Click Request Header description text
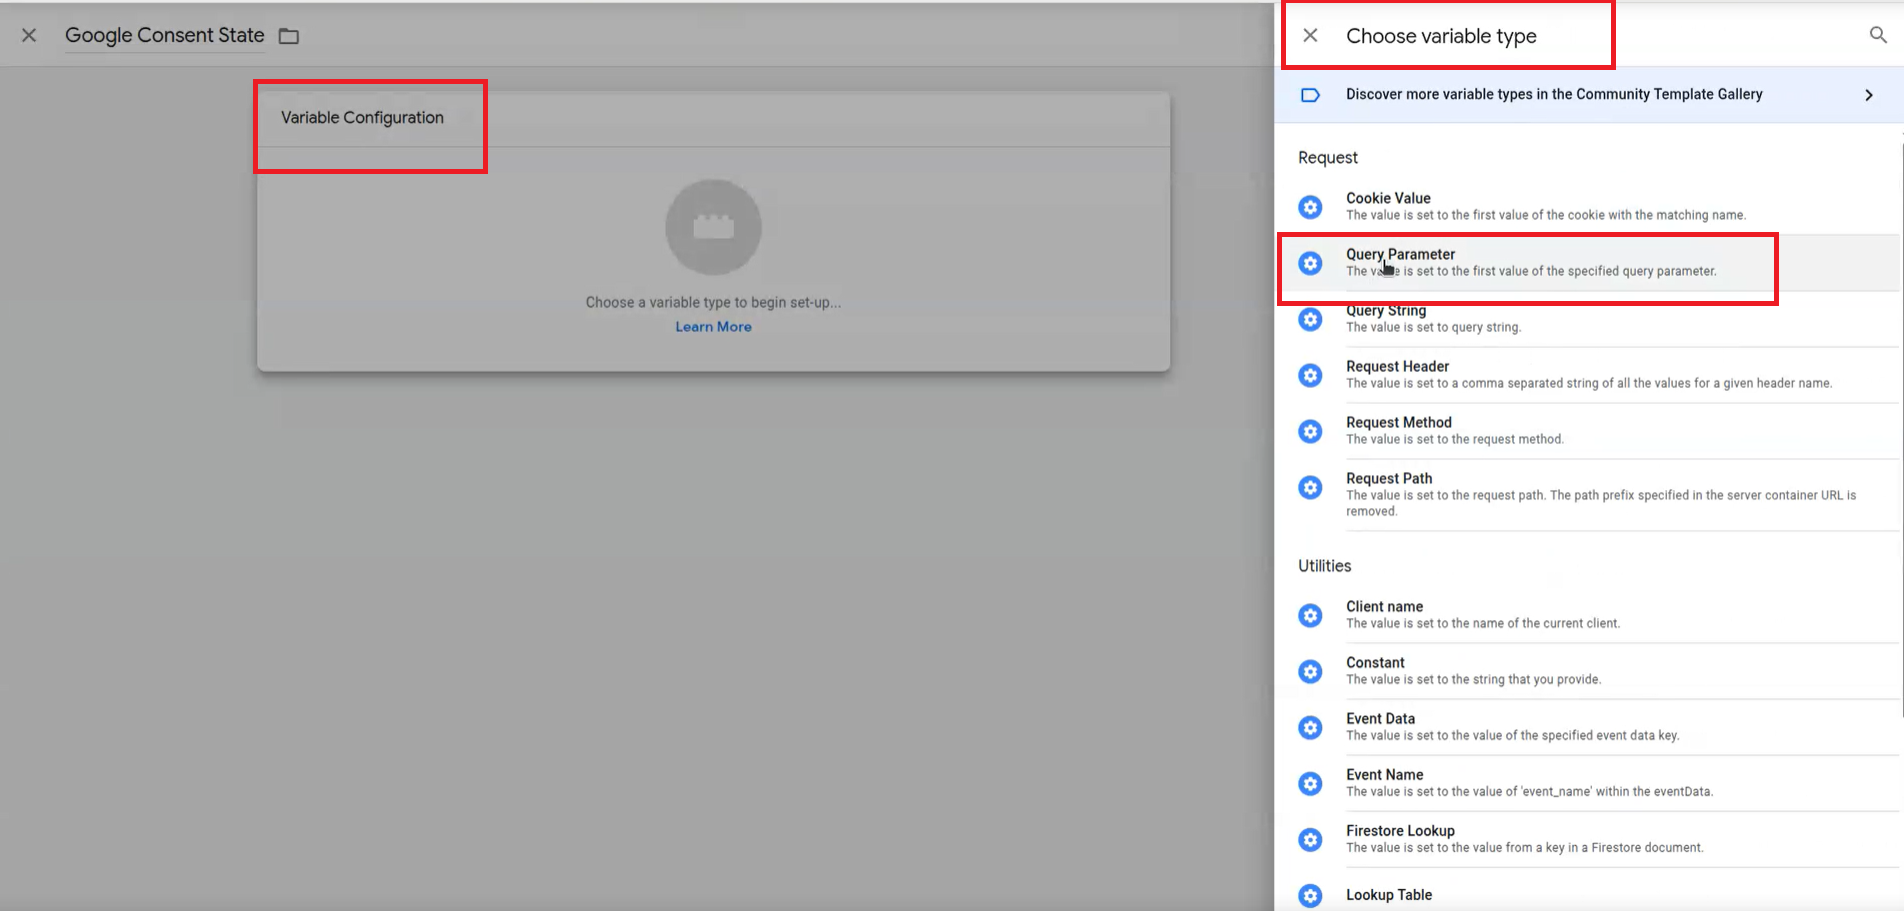 tap(1589, 383)
